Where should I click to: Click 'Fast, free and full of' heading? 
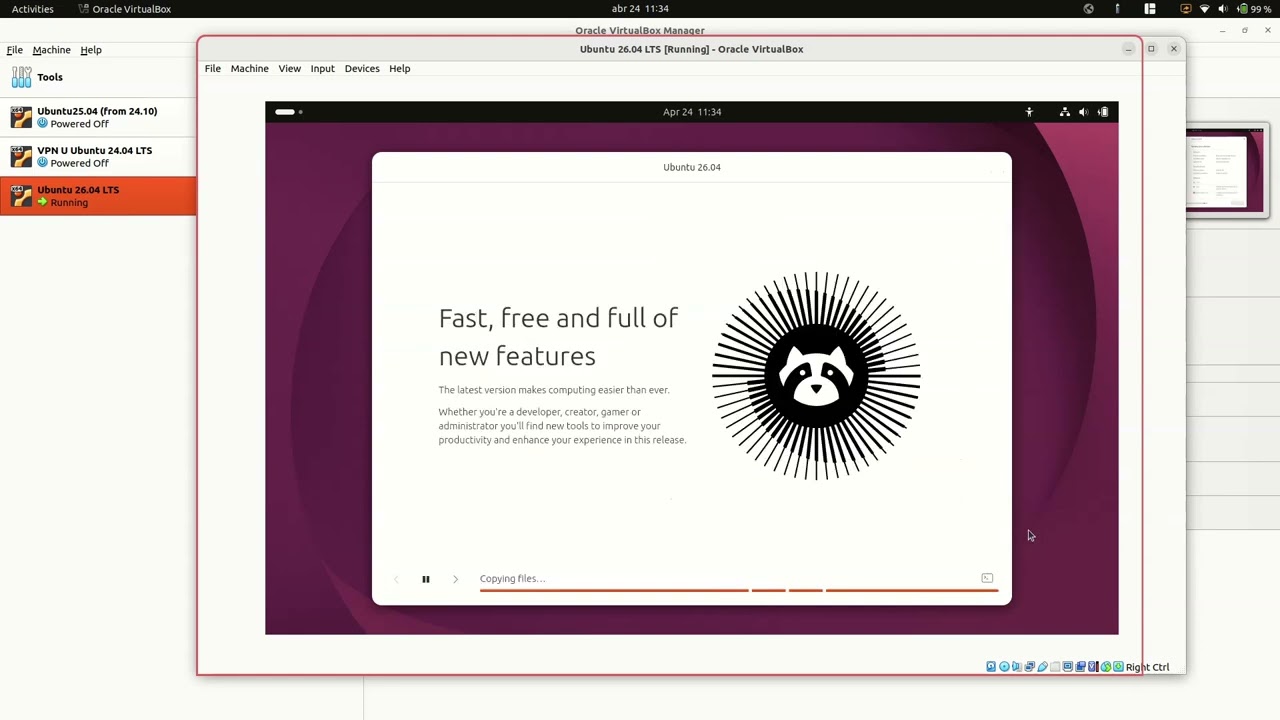(x=558, y=318)
